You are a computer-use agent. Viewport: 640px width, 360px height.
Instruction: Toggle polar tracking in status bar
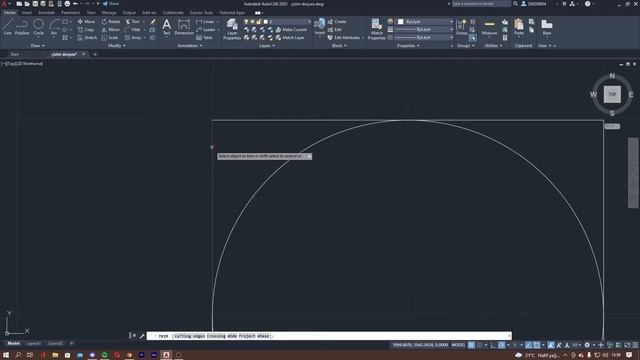click(502, 345)
